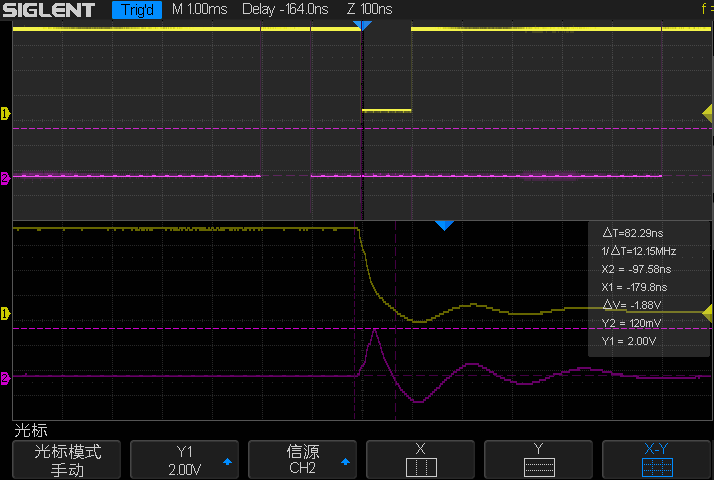This screenshot has width=714, height=481.
Task: Click the blue trigger position marker at top
Action: click(363, 25)
